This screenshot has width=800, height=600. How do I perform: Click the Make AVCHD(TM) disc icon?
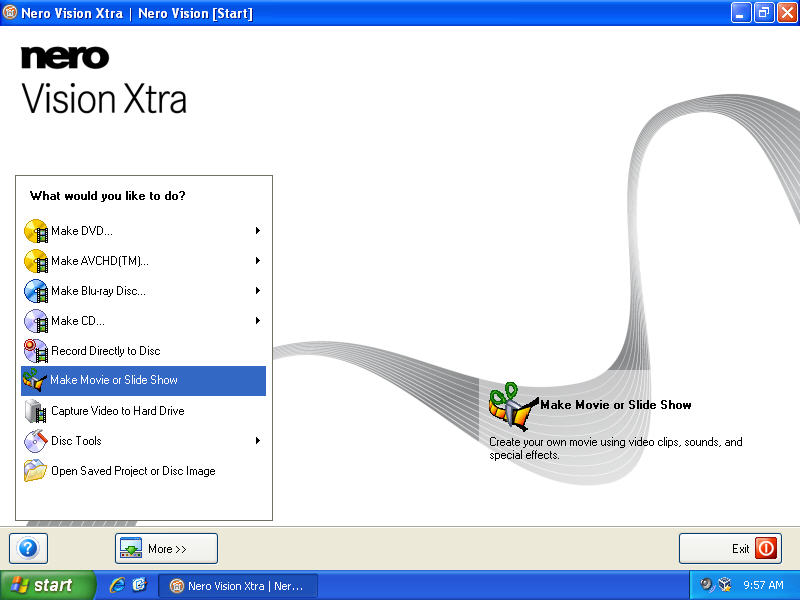click(36, 261)
